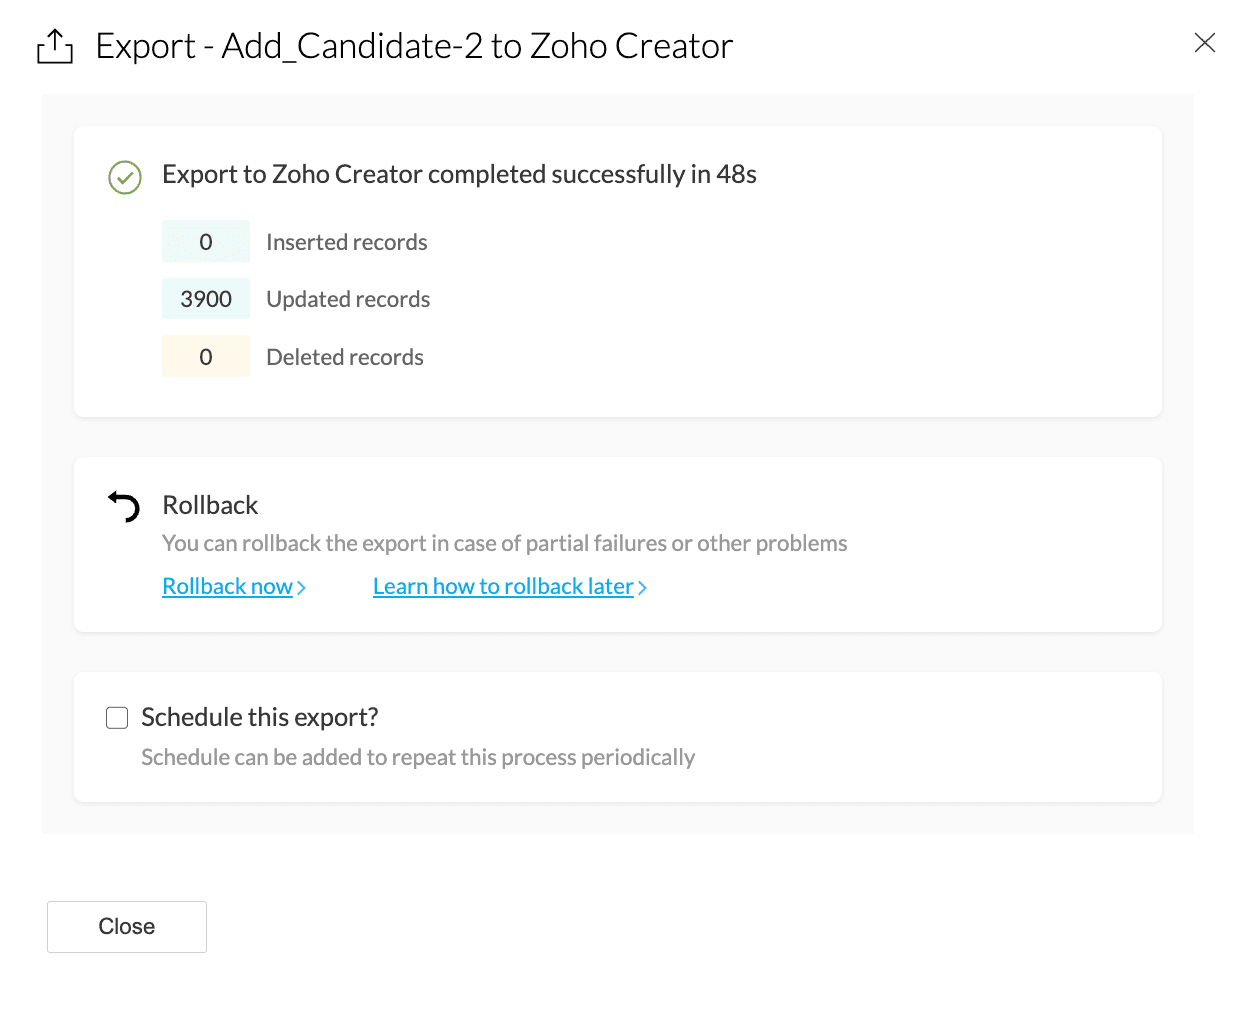
Task: Click the Export dialog title text
Action: [414, 46]
